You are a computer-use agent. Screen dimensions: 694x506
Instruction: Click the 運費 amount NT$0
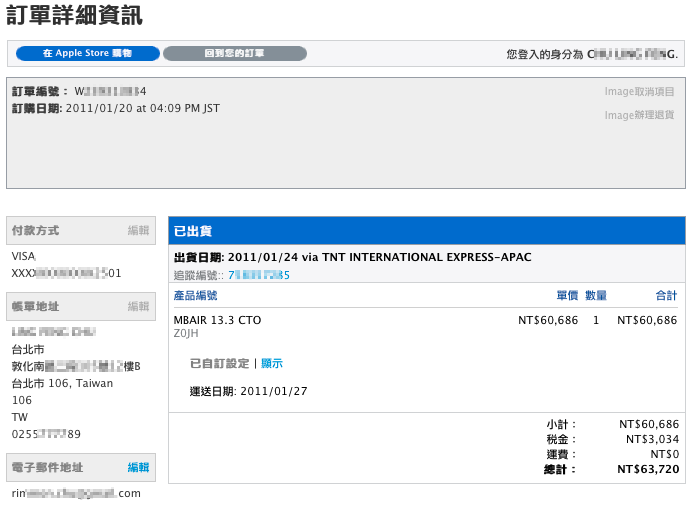coord(665,454)
